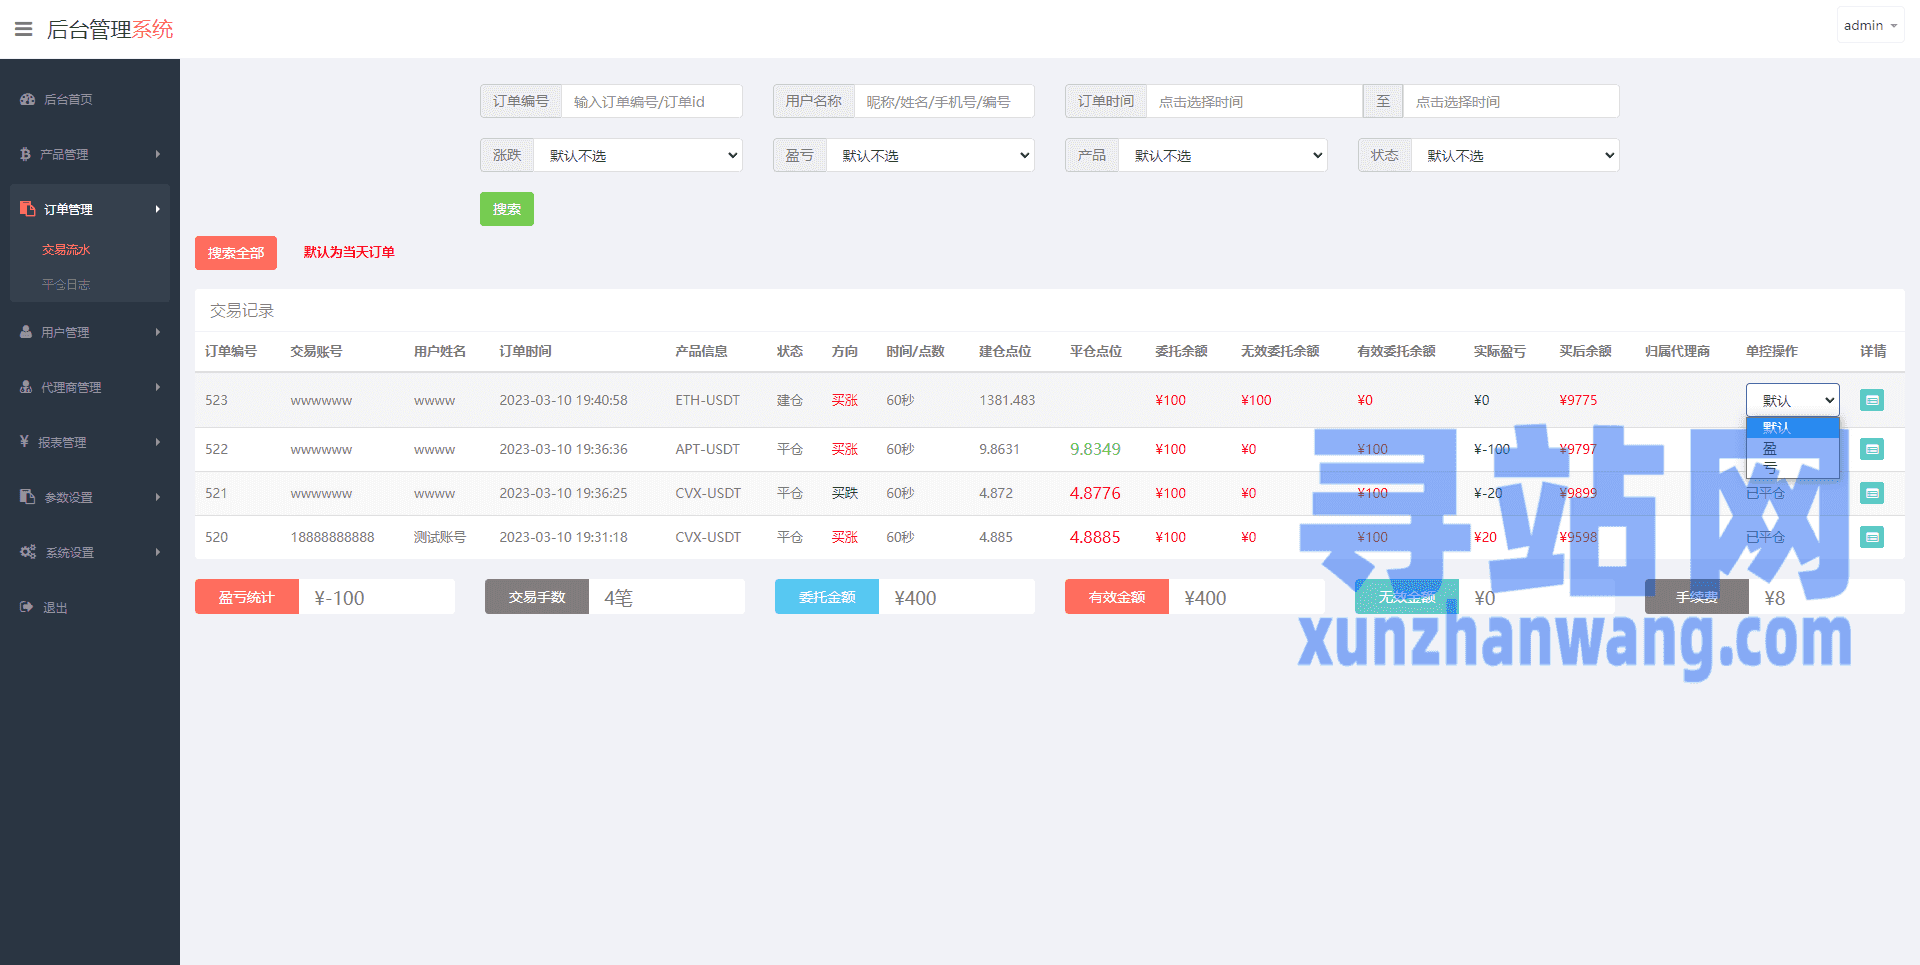This screenshot has width=1920, height=965.
Task: Click the hamburger menu icon
Action: pos(23,29)
